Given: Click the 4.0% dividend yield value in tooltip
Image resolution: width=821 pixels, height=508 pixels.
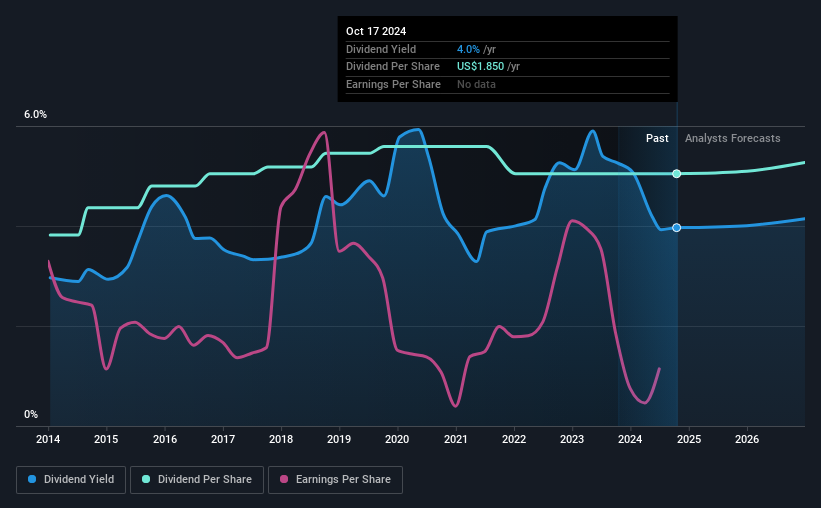Looking at the screenshot, I should 468,49.
